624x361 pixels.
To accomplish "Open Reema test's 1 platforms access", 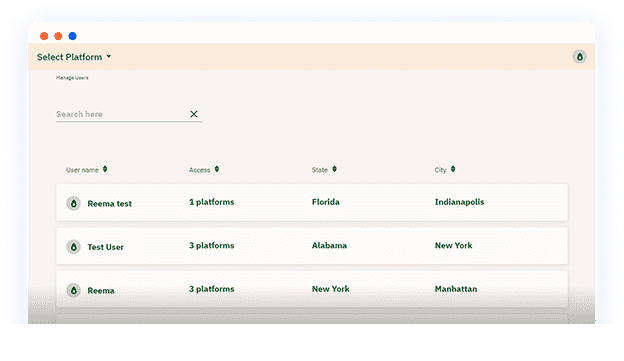I will coord(211,202).
